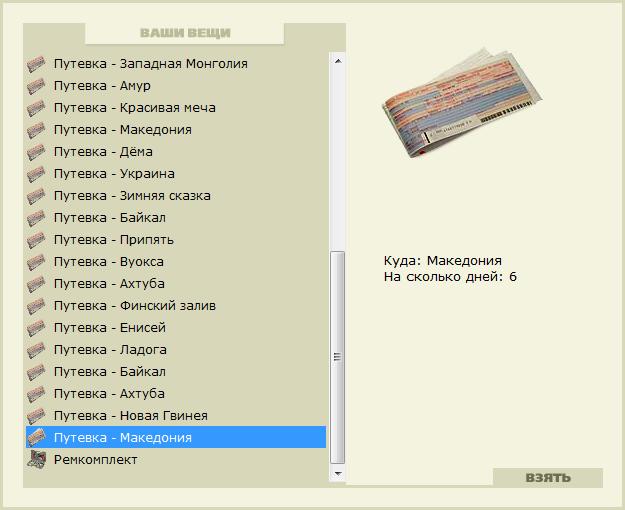The height and width of the screenshot is (510, 625).
Task: Select the 'Путевка - Амур' entry text
Action: 102,86
